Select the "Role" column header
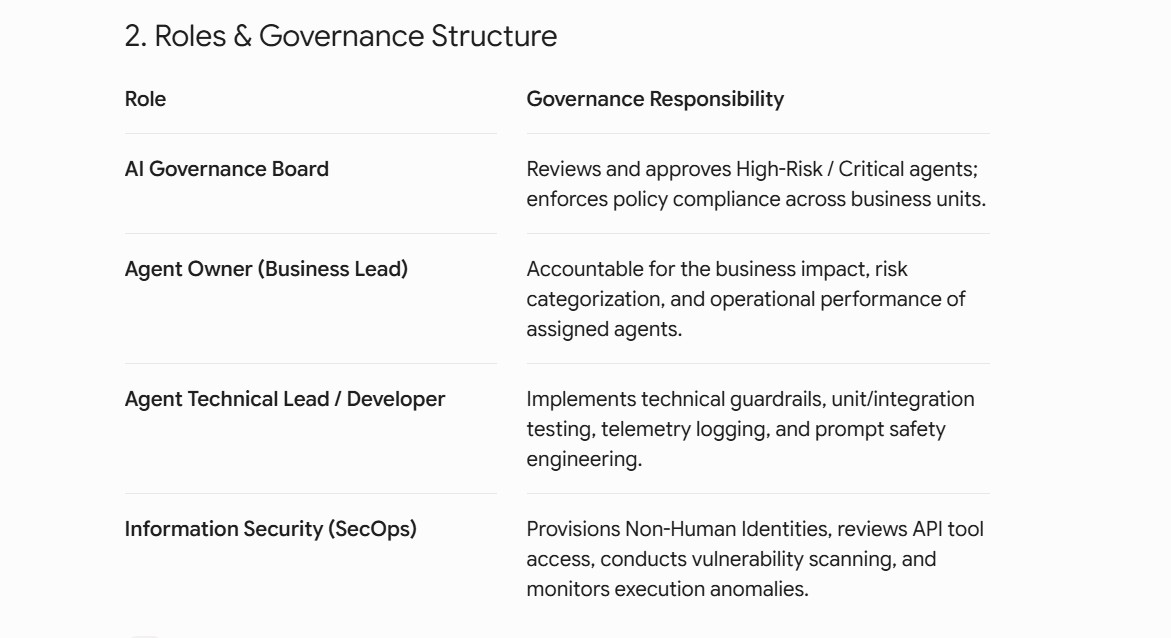 click(146, 99)
